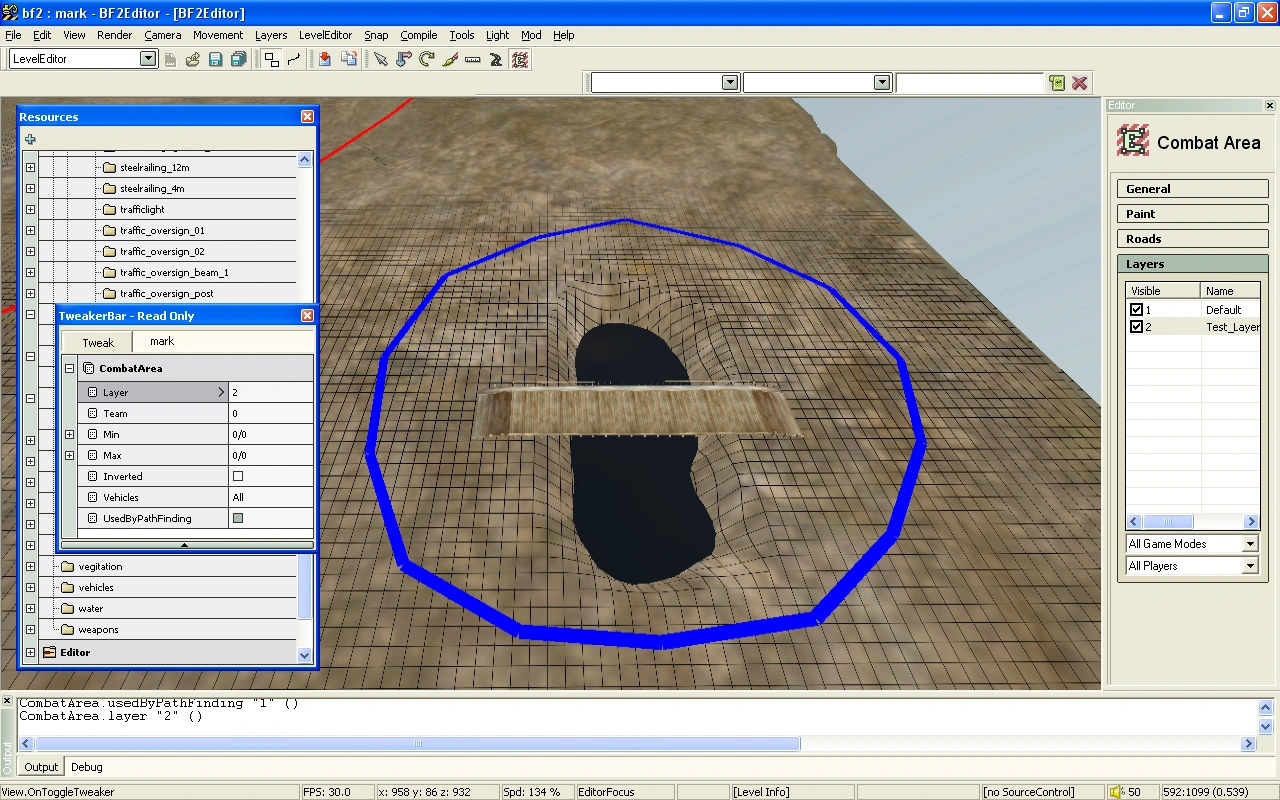Open the Paint section in Editor panel

[1193, 214]
